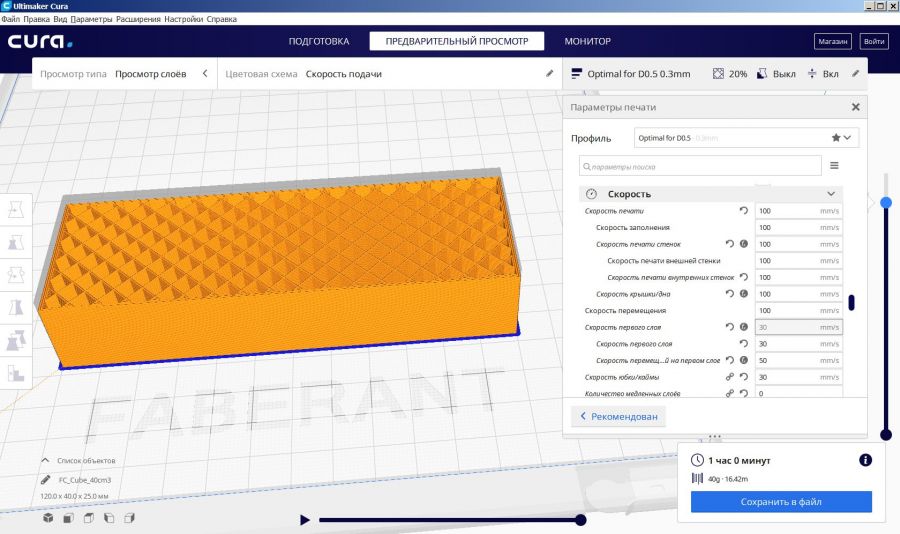Collapse the Список объектов list
Image resolution: width=900 pixels, height=534 pixels.
[45, 460]
